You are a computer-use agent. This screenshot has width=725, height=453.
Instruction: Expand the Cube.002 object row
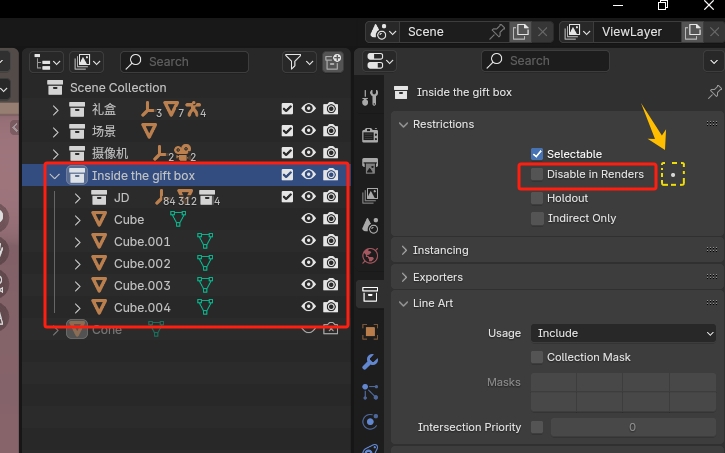point(77,264)
